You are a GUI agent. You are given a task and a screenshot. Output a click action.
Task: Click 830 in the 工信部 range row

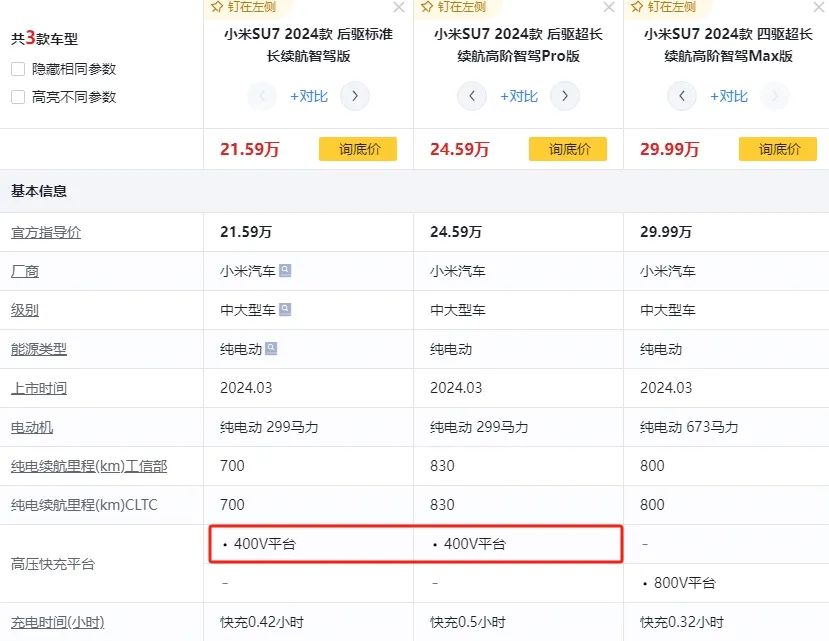[442, 466]
